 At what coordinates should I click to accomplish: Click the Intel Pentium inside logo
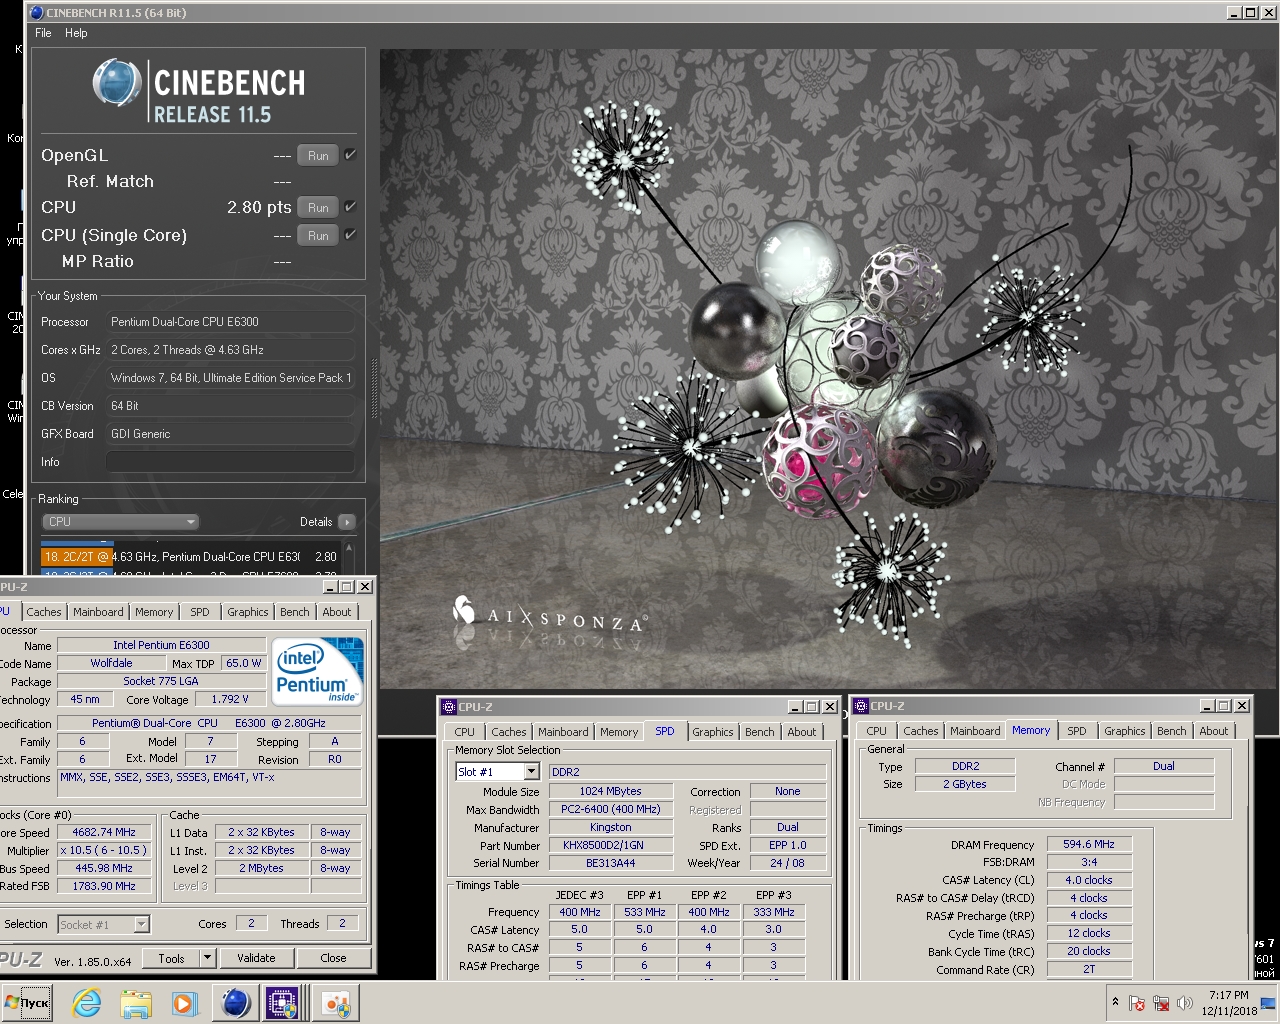click(x=316, y=672)
